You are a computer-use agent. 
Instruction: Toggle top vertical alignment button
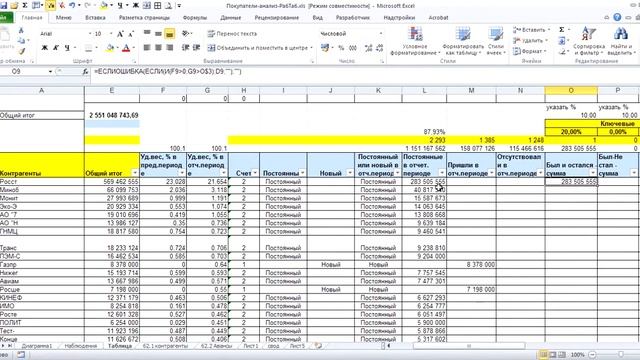[147, 34]
